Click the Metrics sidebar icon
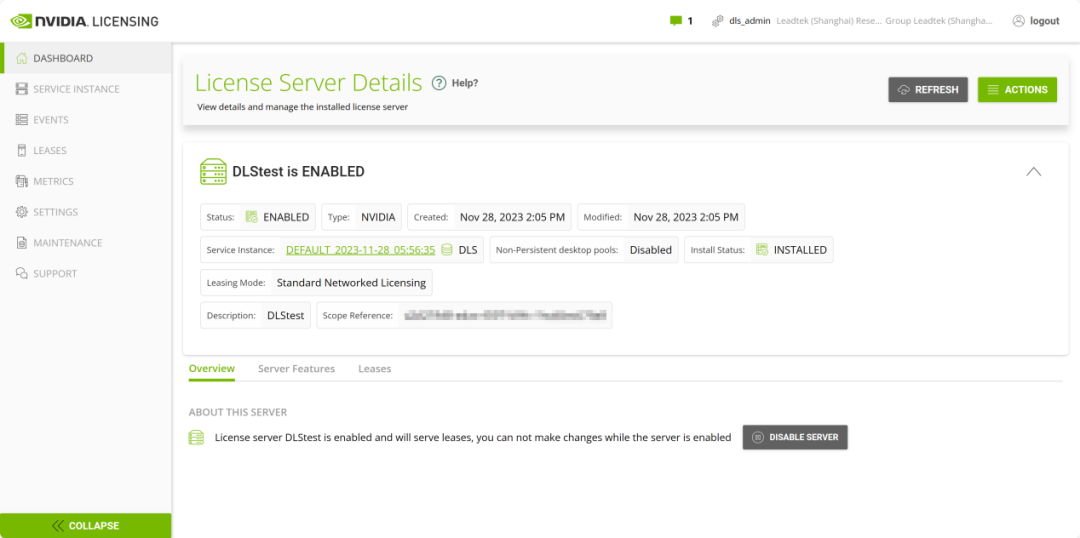 tap(21, 181)
